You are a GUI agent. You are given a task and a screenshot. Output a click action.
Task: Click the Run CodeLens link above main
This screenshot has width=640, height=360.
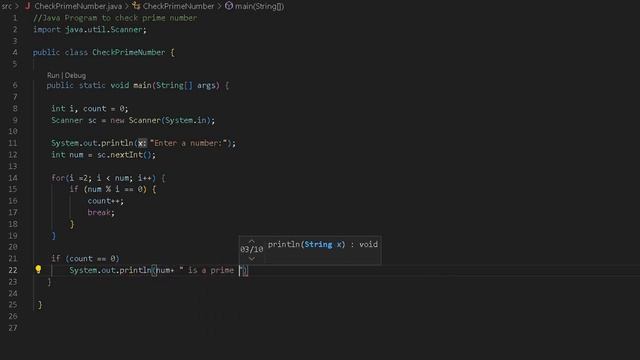pyautogui.click(x=53, y=76)
